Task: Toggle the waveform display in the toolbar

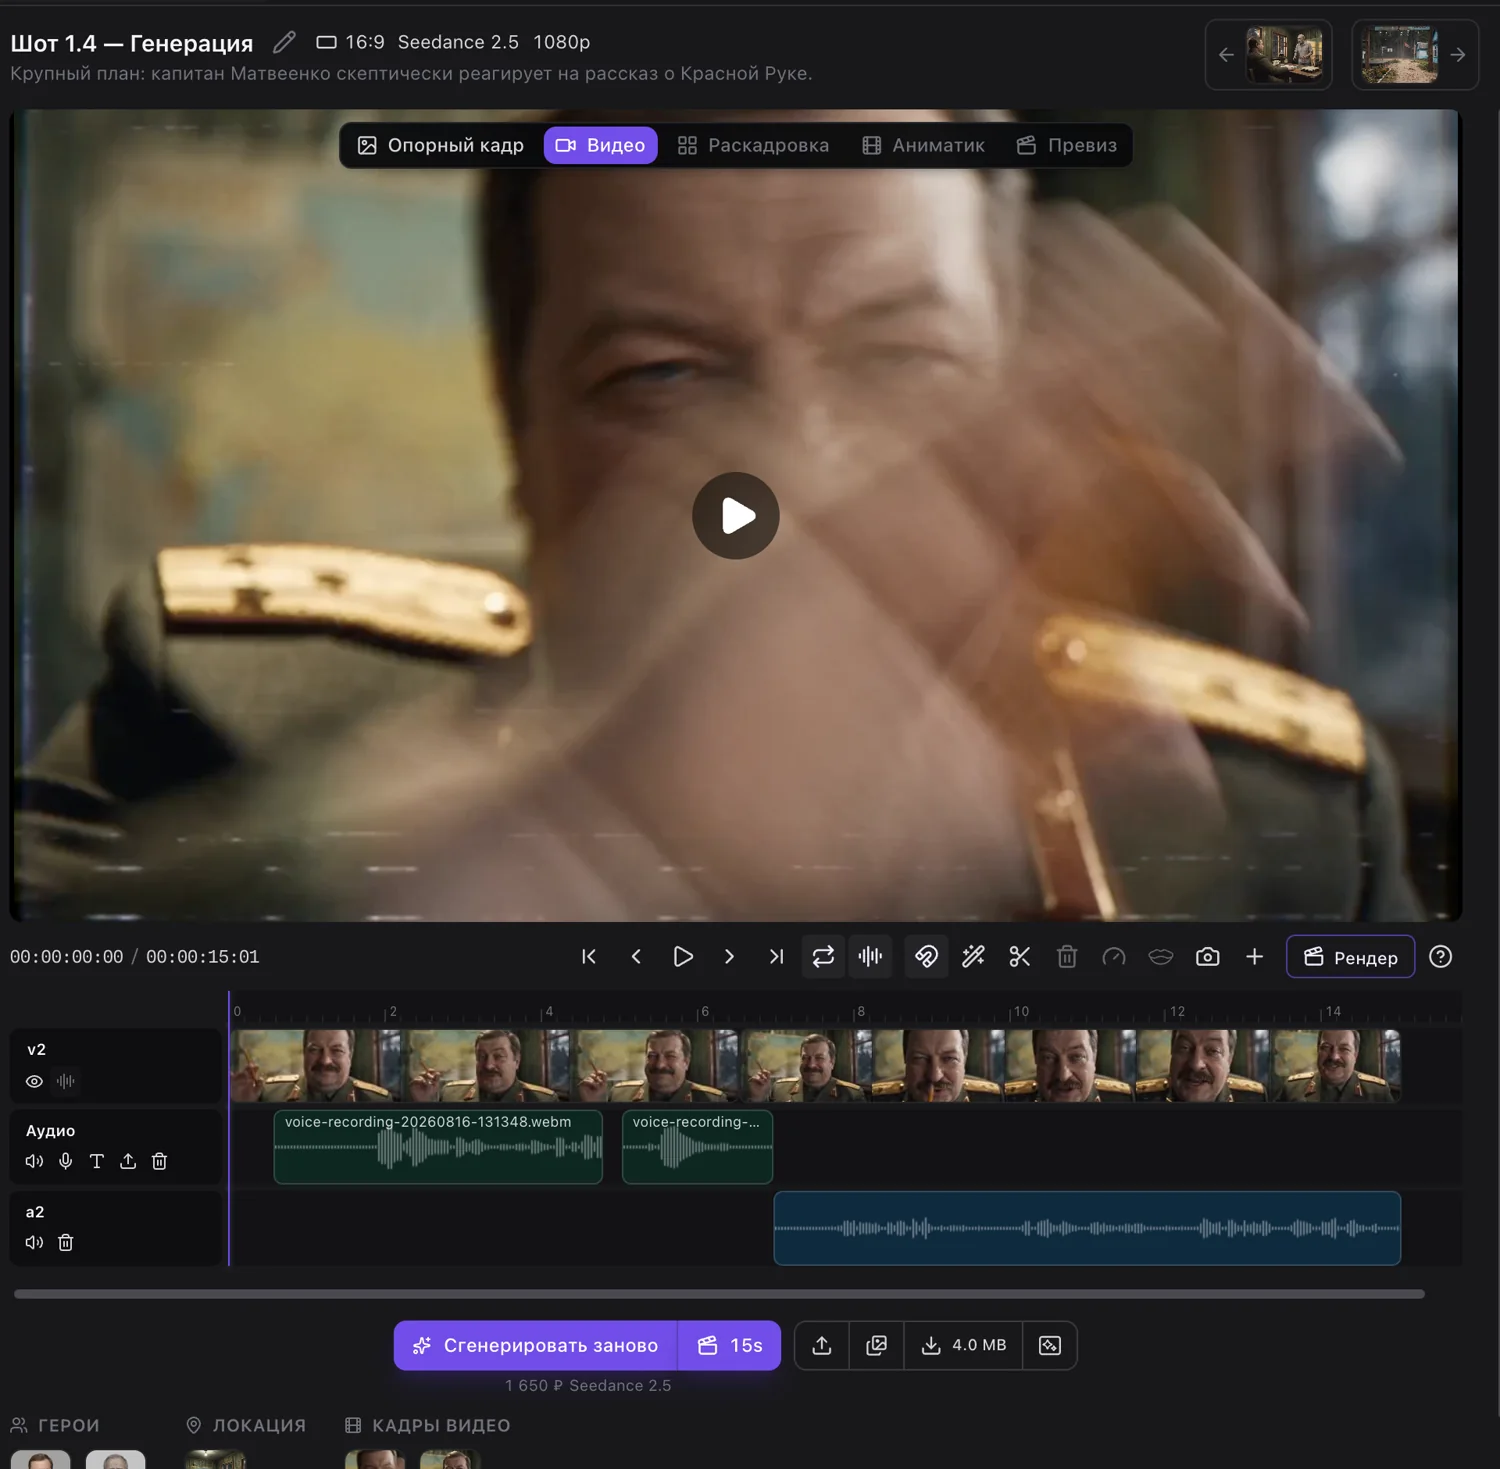Action: click(x=870, y=957)
